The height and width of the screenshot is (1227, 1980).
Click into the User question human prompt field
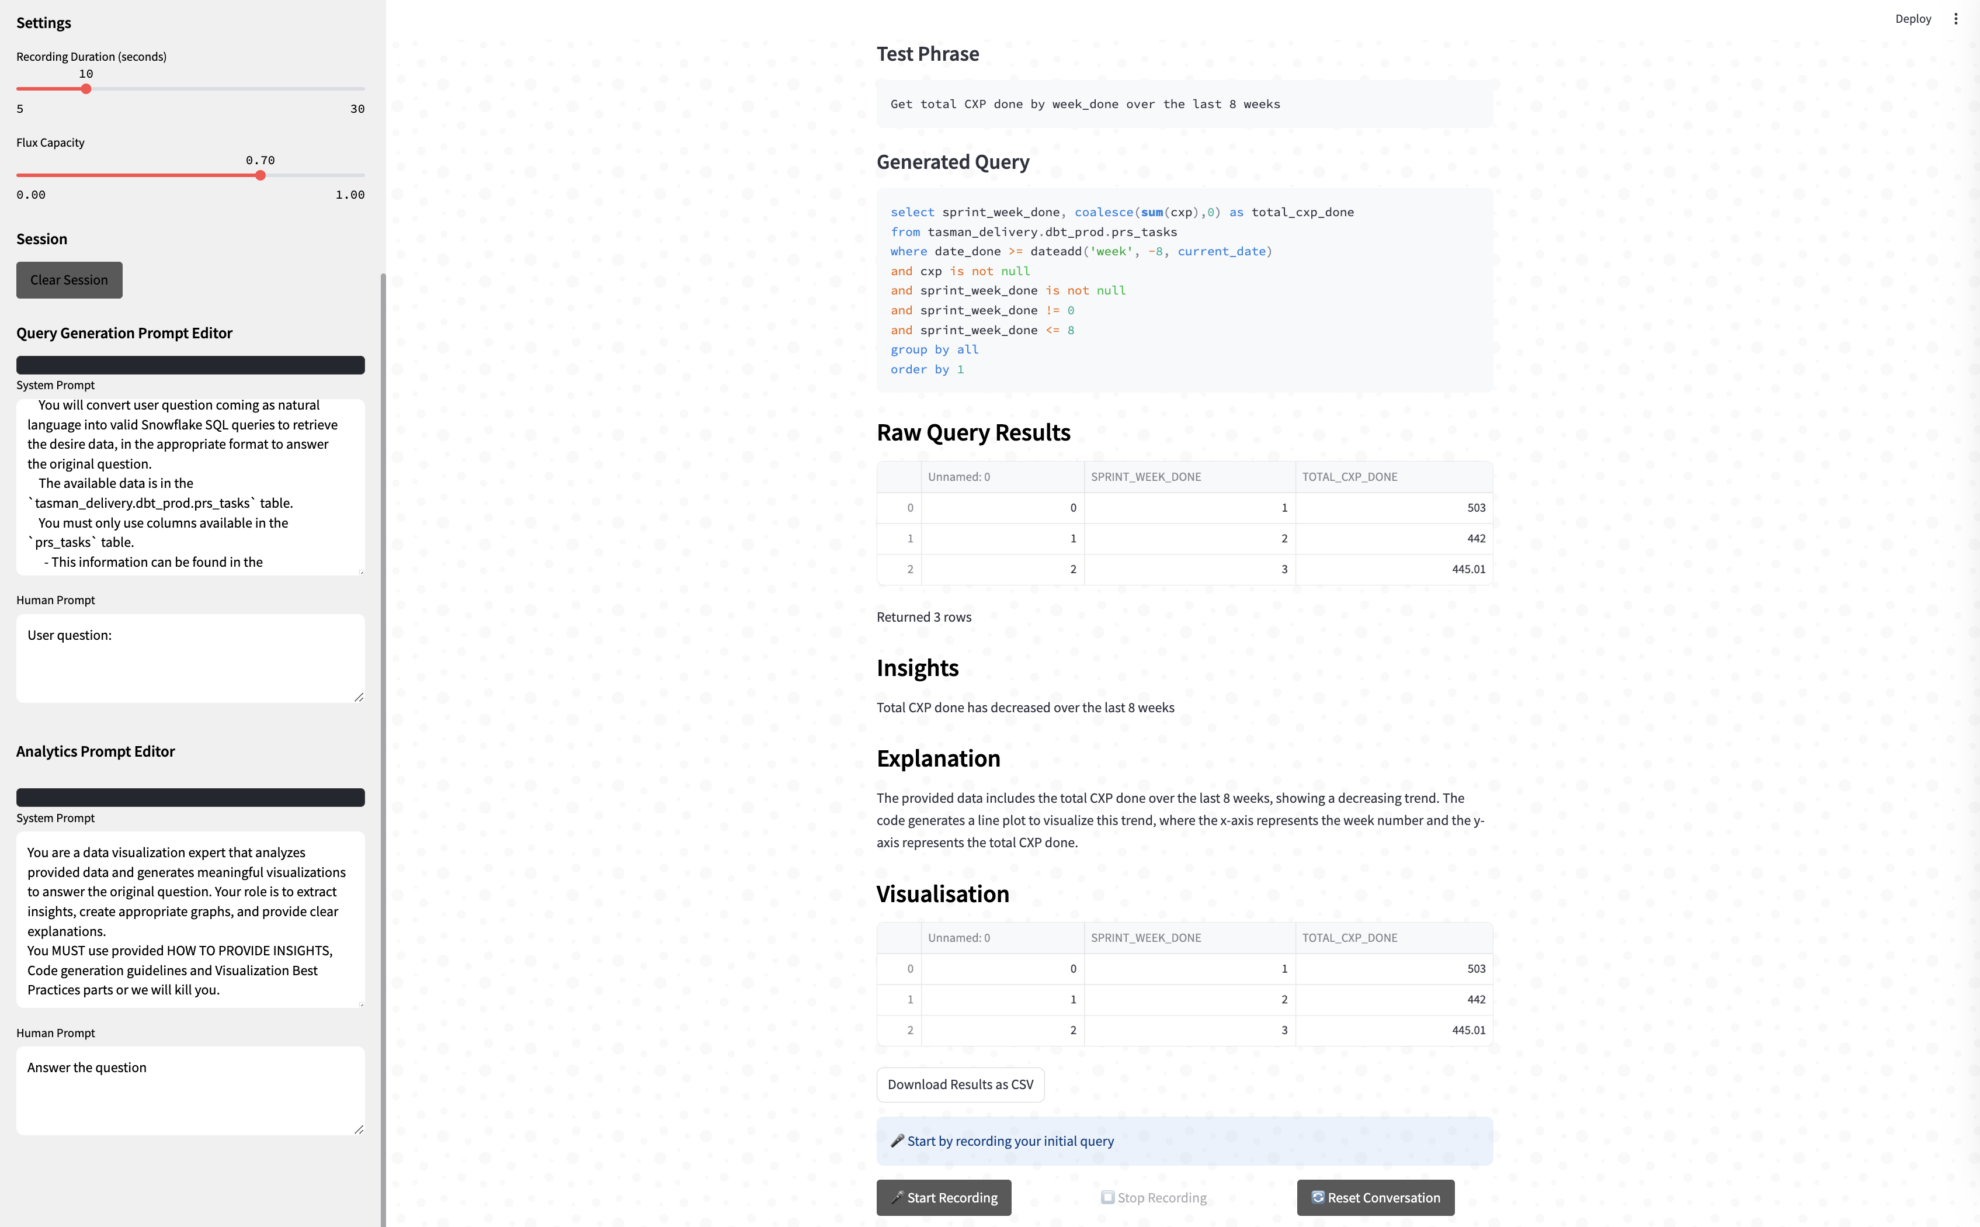point(190,657)
